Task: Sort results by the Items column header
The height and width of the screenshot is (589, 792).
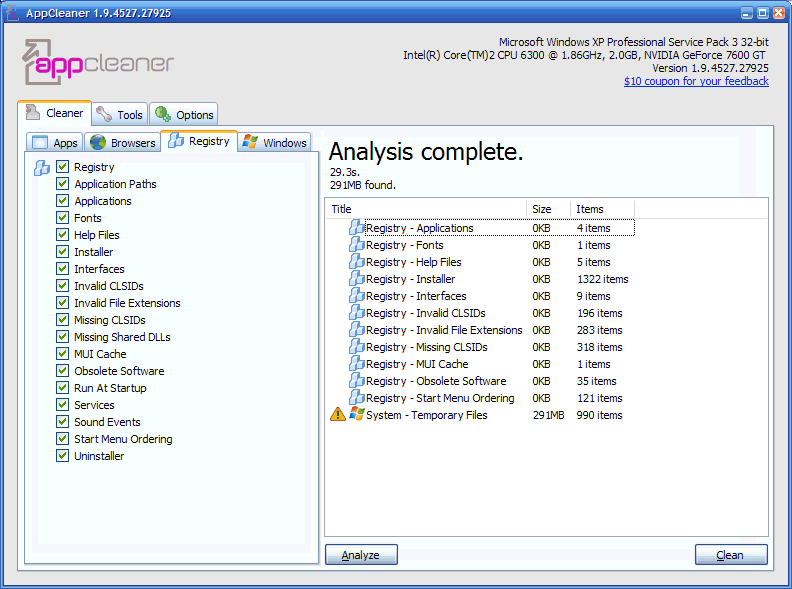Action: [x=602, y=209]
